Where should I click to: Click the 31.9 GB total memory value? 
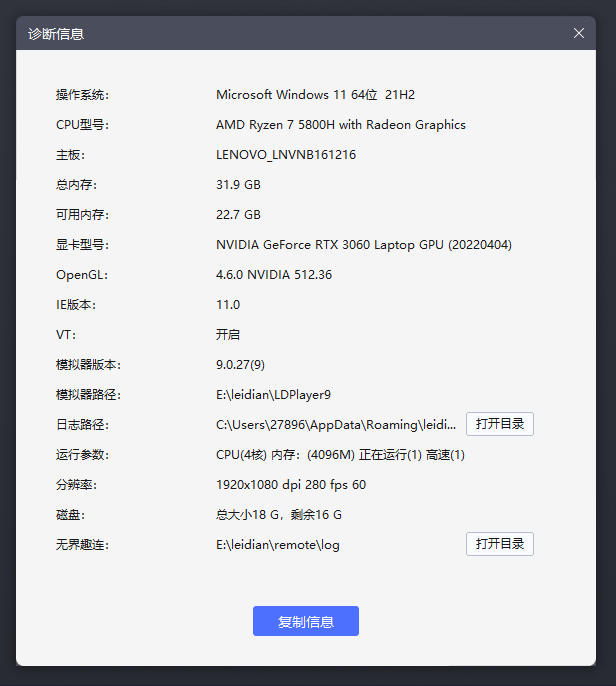point(238,185)
